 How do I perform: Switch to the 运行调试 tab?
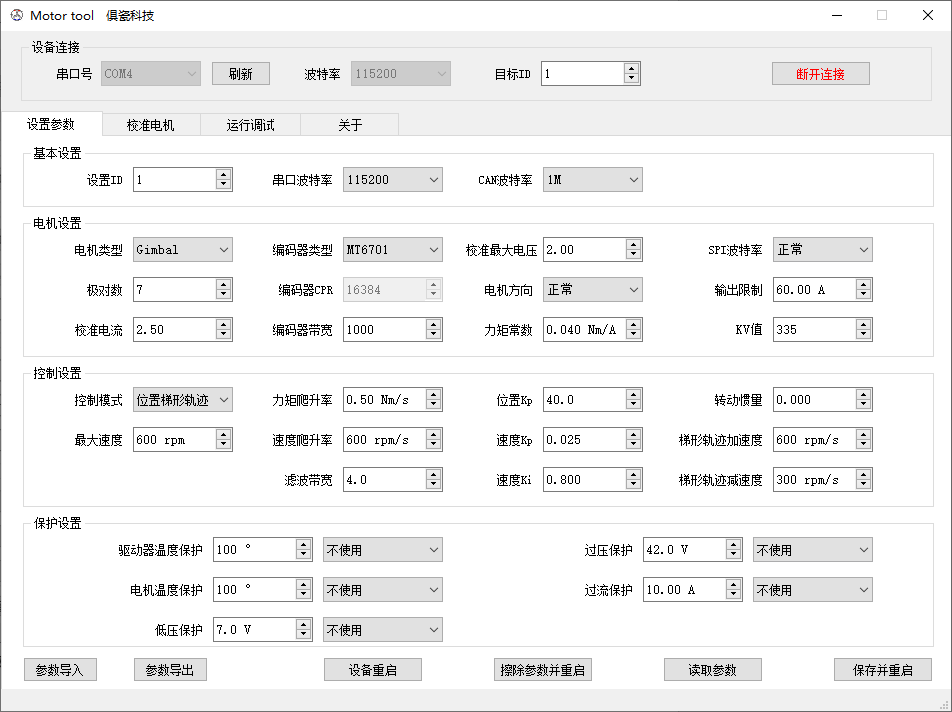(249, 125)
